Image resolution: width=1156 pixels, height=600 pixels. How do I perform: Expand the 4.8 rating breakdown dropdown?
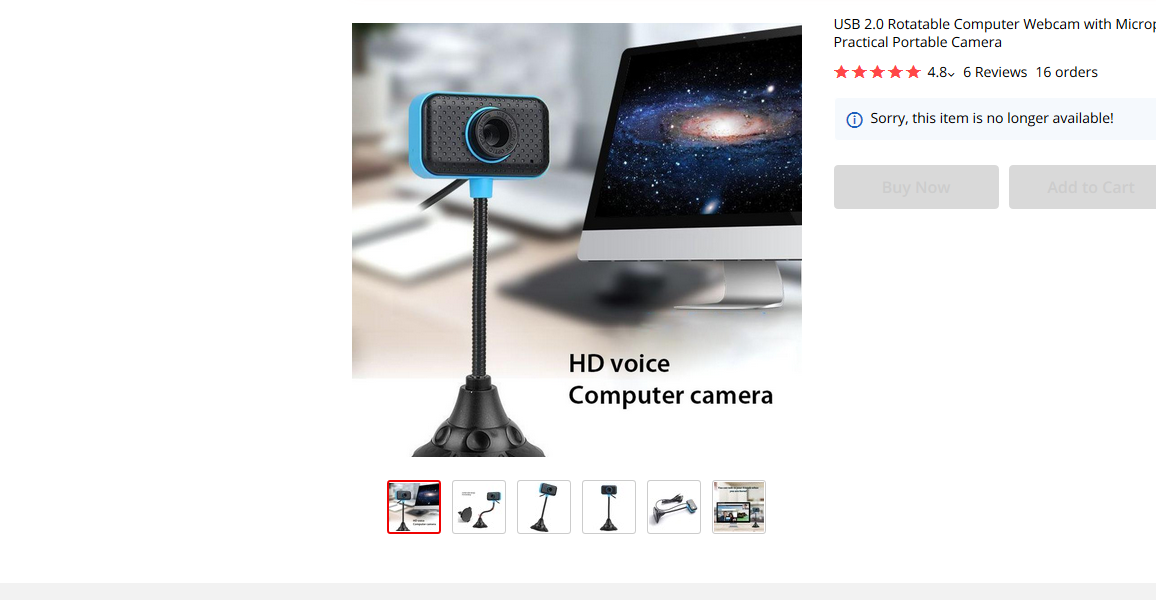(x=941, y=72)
